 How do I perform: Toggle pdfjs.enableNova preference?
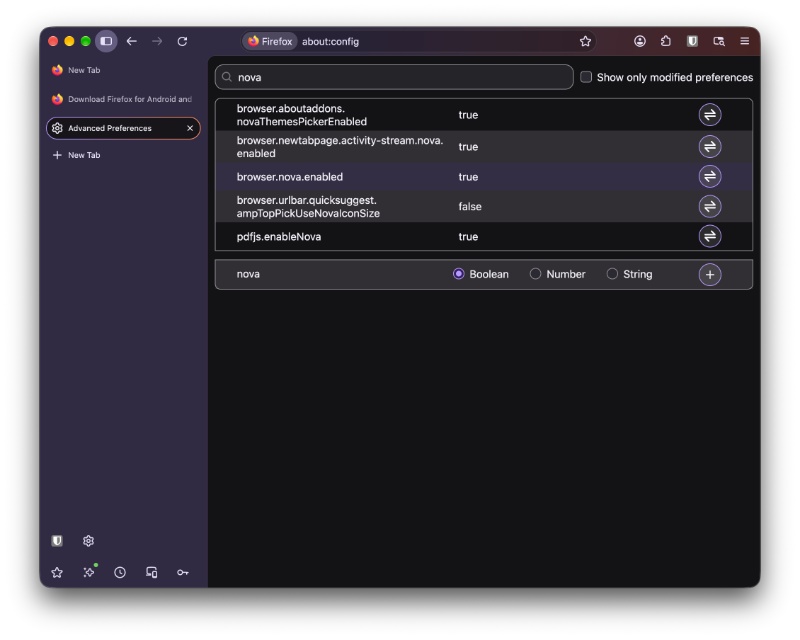point(710,236)
